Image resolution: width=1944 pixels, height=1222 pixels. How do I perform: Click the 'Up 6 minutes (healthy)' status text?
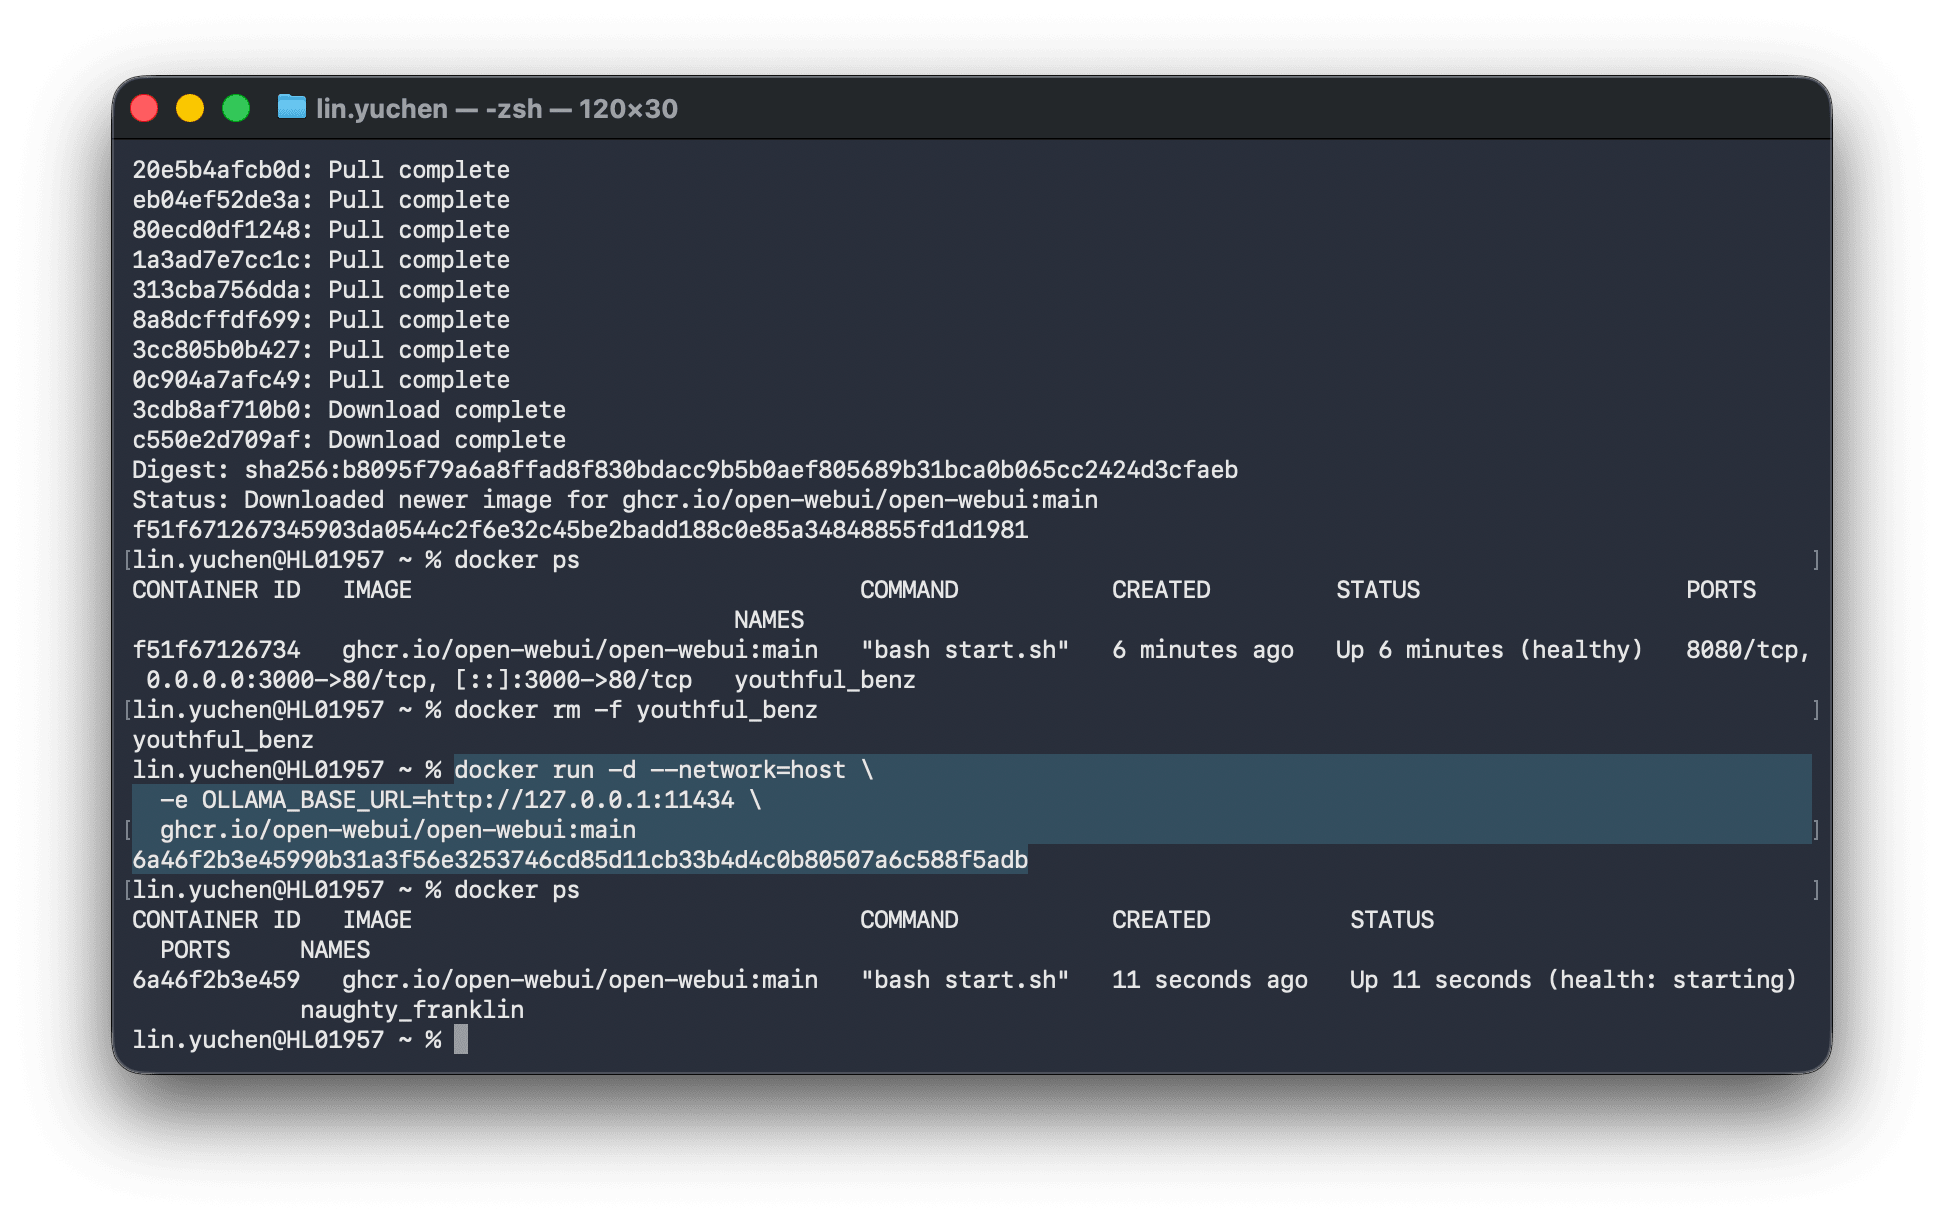[1489, 650]
